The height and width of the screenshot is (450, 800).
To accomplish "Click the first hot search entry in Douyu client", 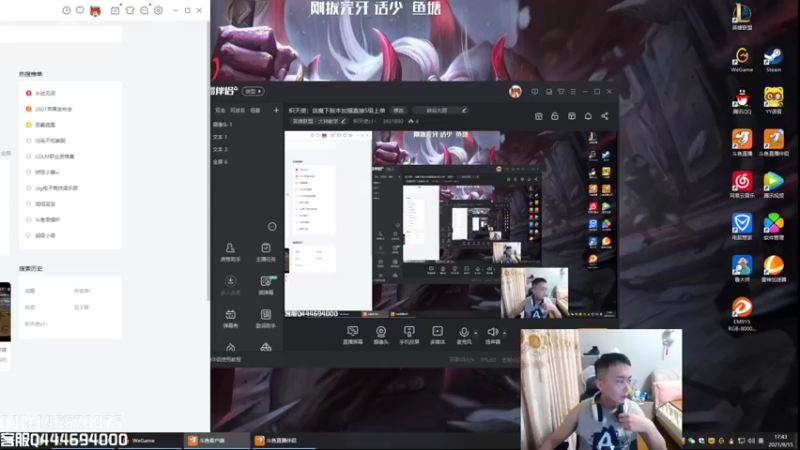I will [x=45, y=93].
